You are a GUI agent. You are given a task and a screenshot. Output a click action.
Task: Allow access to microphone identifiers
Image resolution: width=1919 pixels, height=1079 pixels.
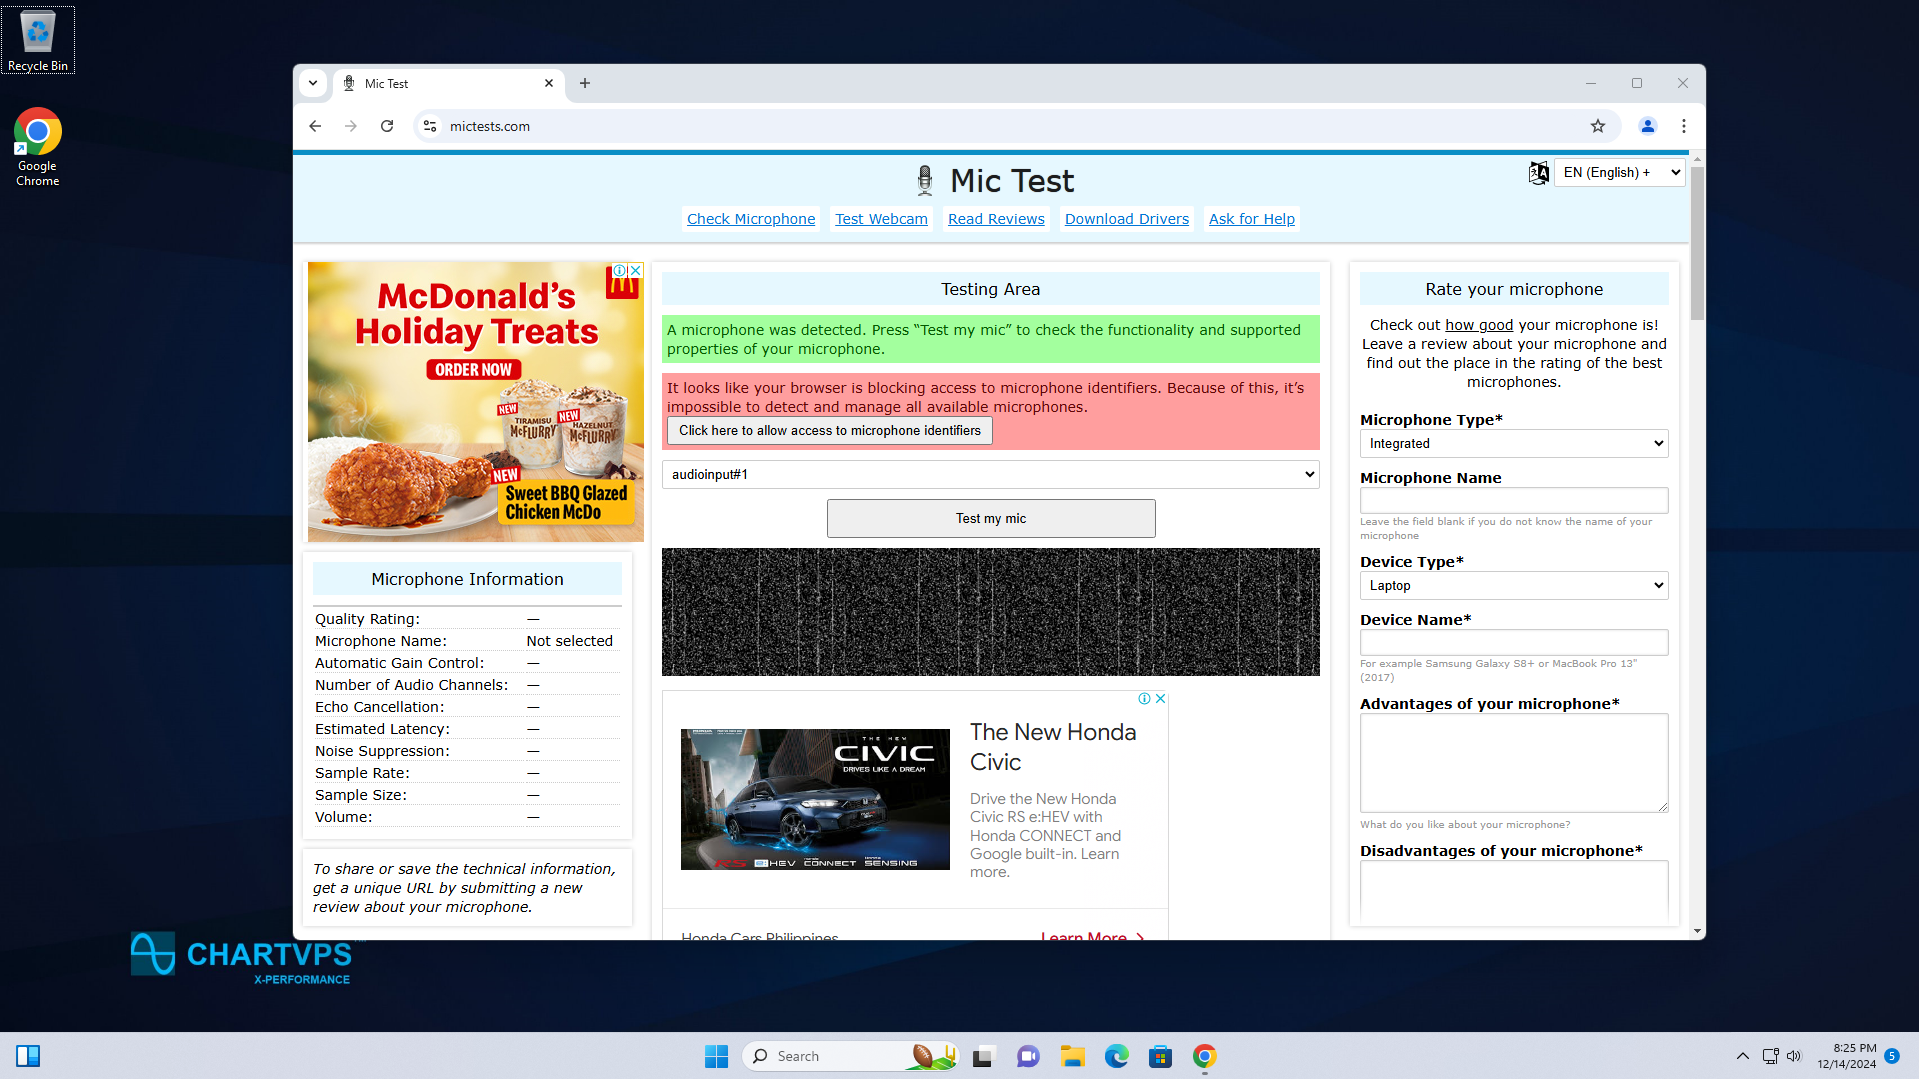[830, 430]
